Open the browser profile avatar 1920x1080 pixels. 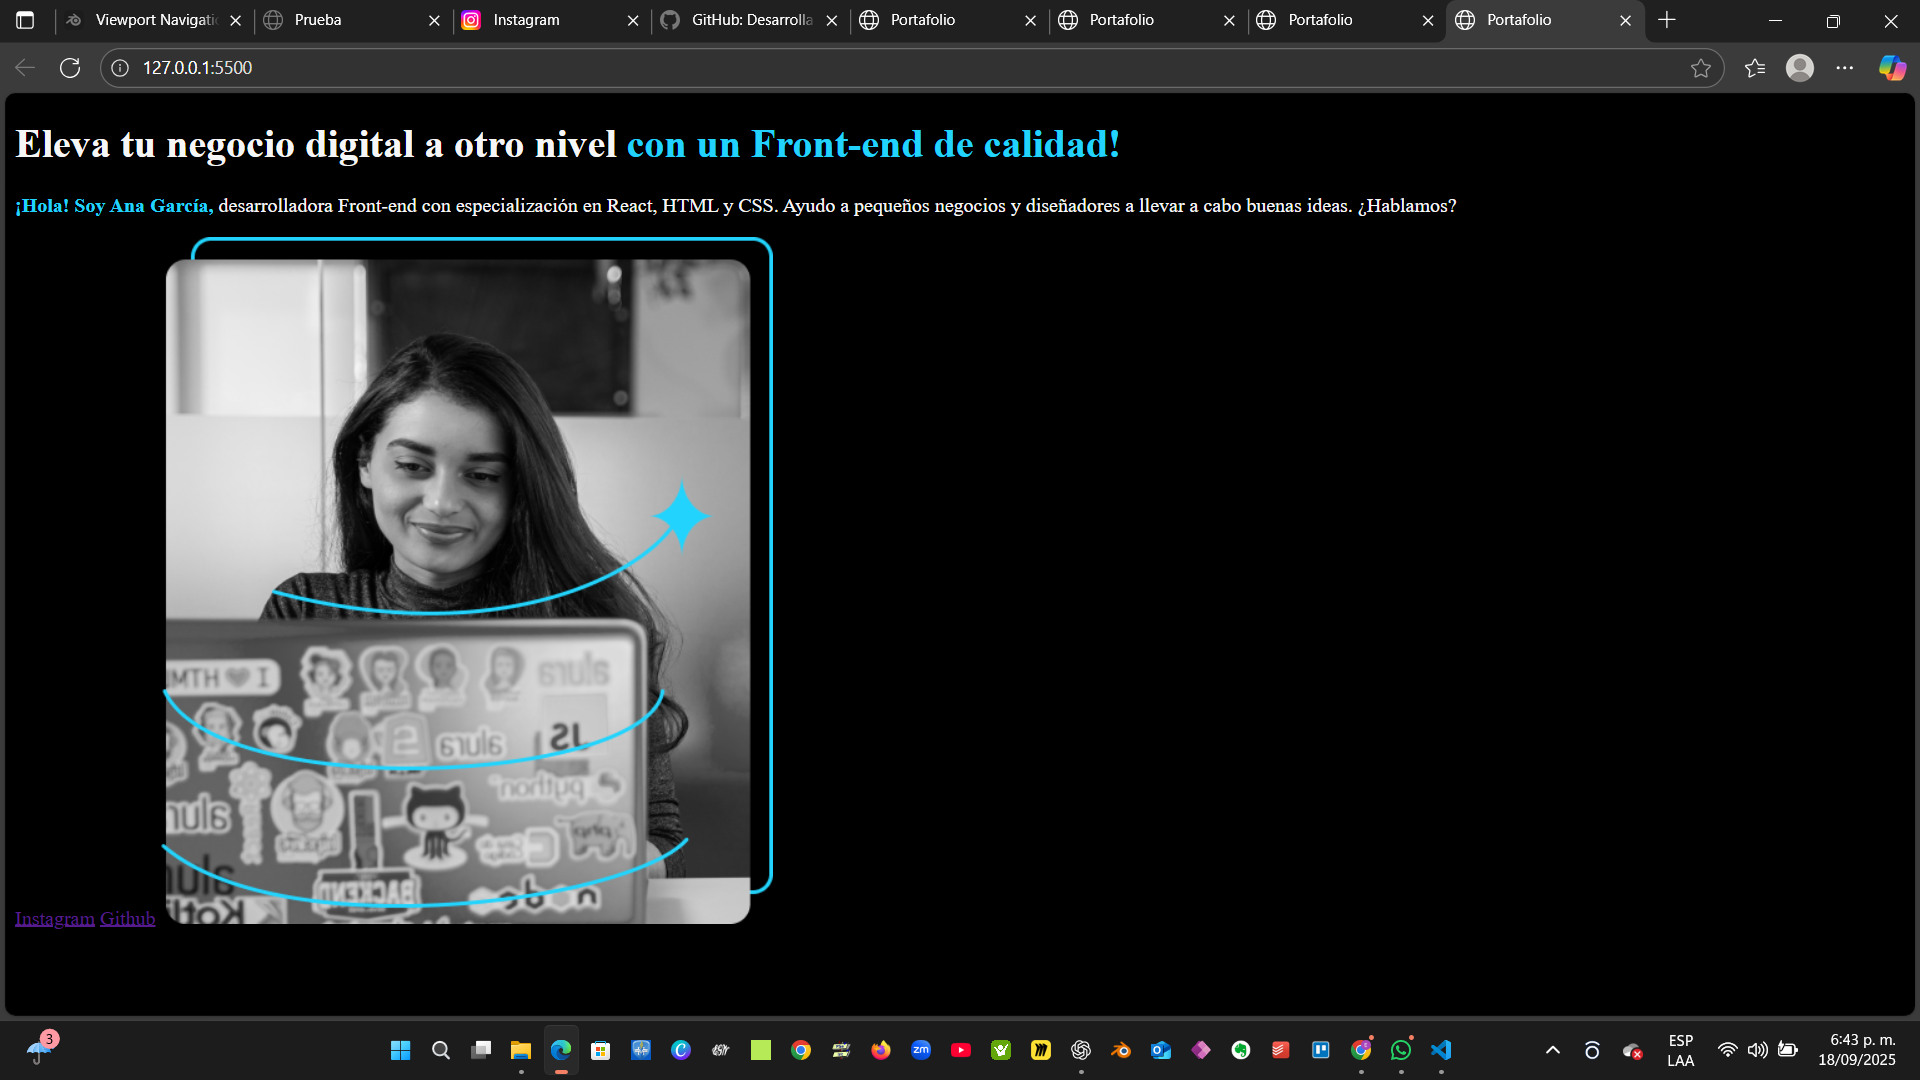(x=1800, y=67)
